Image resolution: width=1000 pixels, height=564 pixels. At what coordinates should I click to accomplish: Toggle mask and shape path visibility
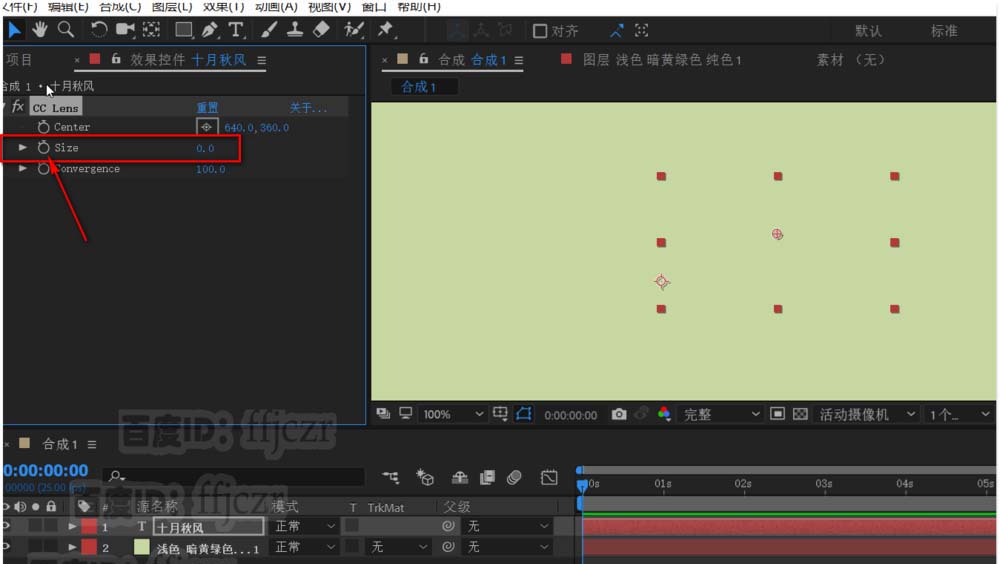coord(524,414)
